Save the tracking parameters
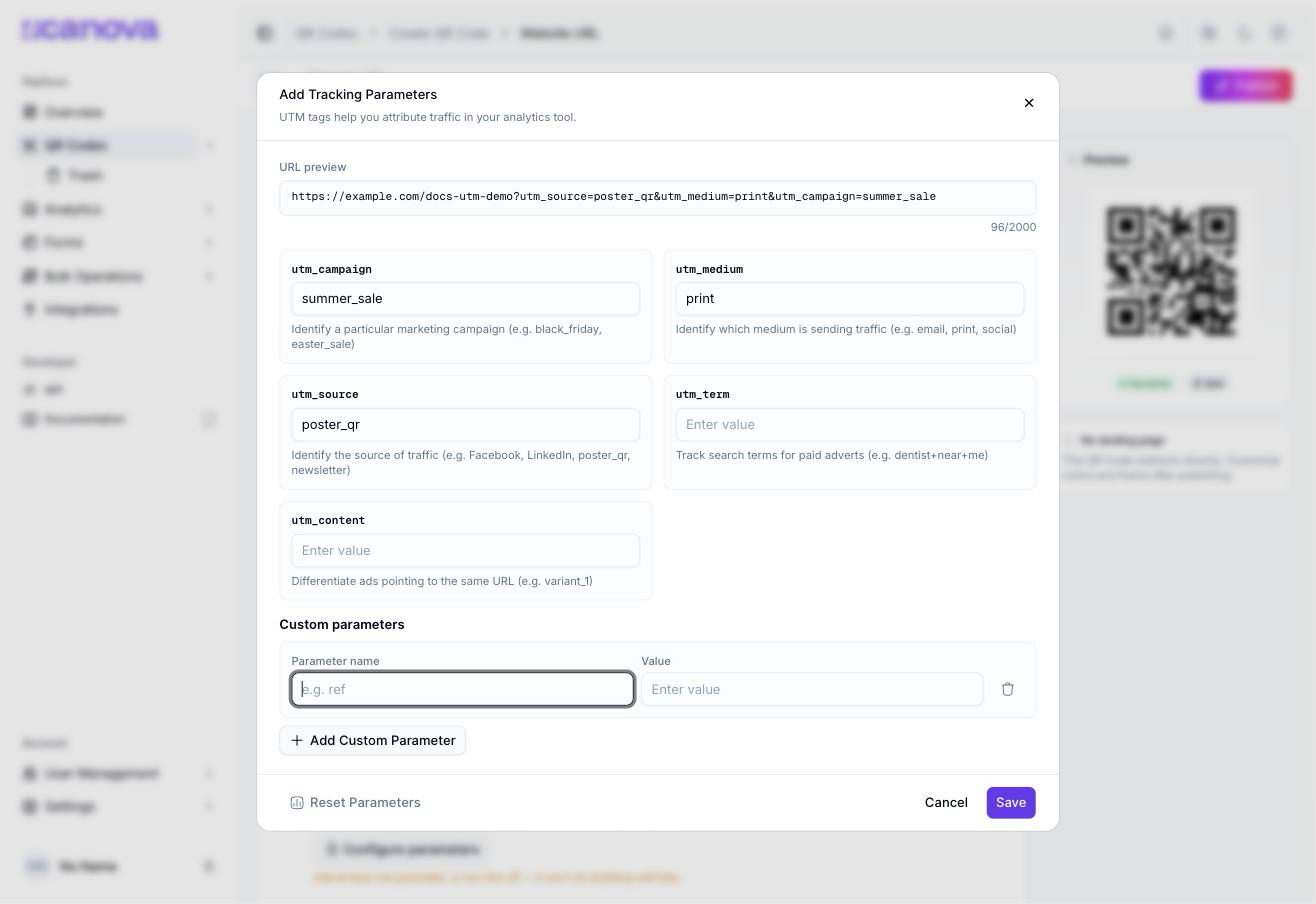Viewport: 1316px width, 904px height. [1011, 803]
